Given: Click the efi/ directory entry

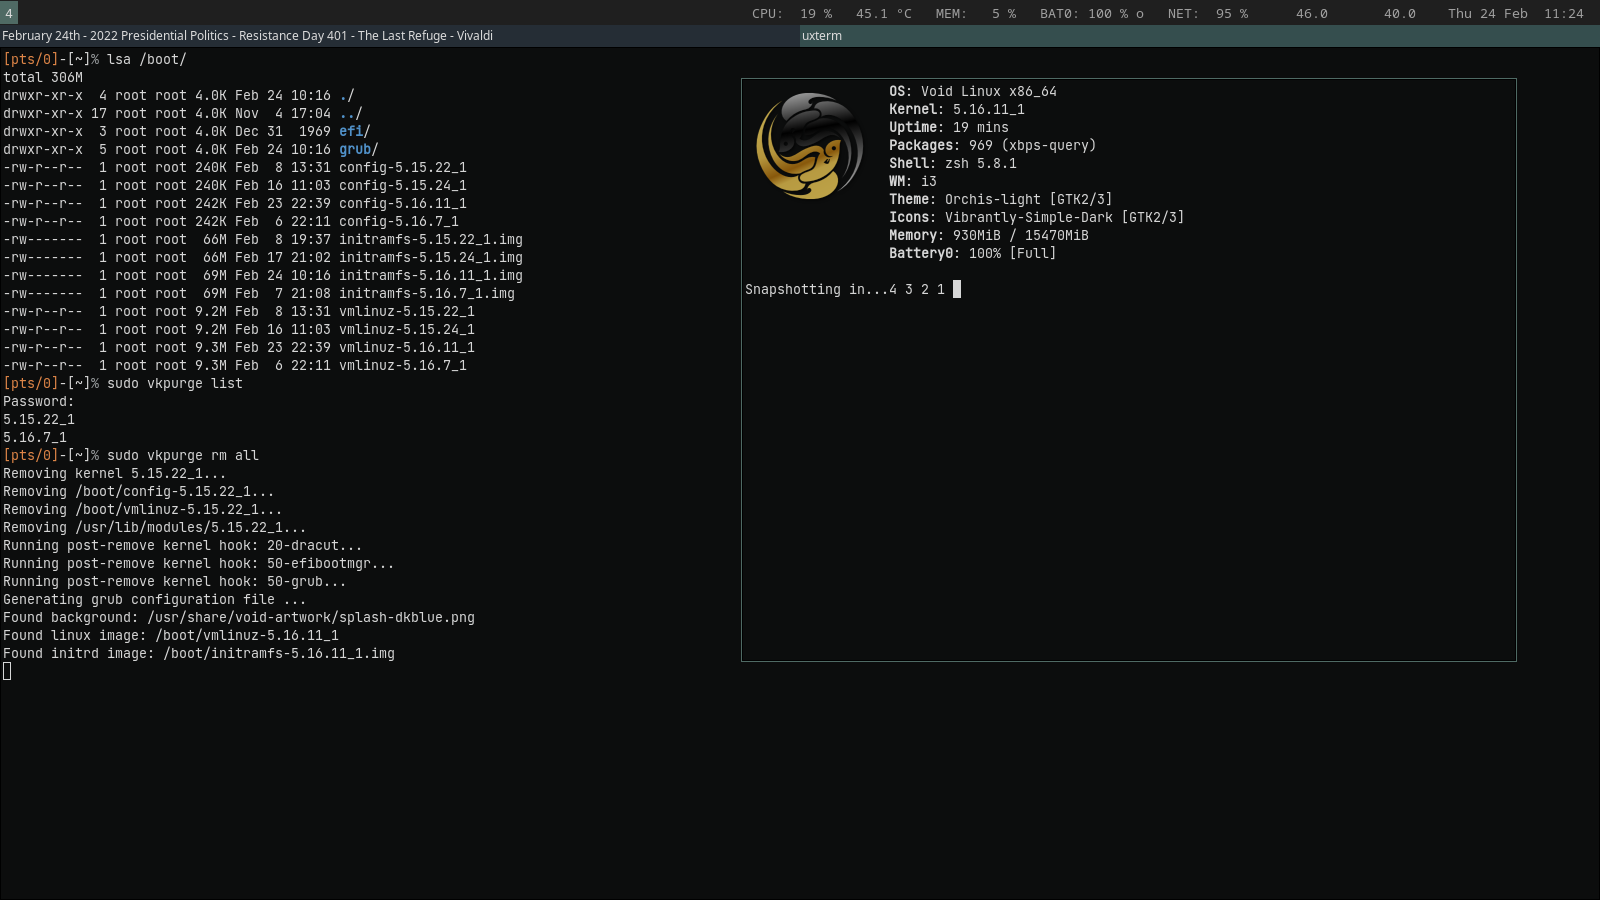Looking at the screenshot, I should pyautogui.click(x=354, y=131).
